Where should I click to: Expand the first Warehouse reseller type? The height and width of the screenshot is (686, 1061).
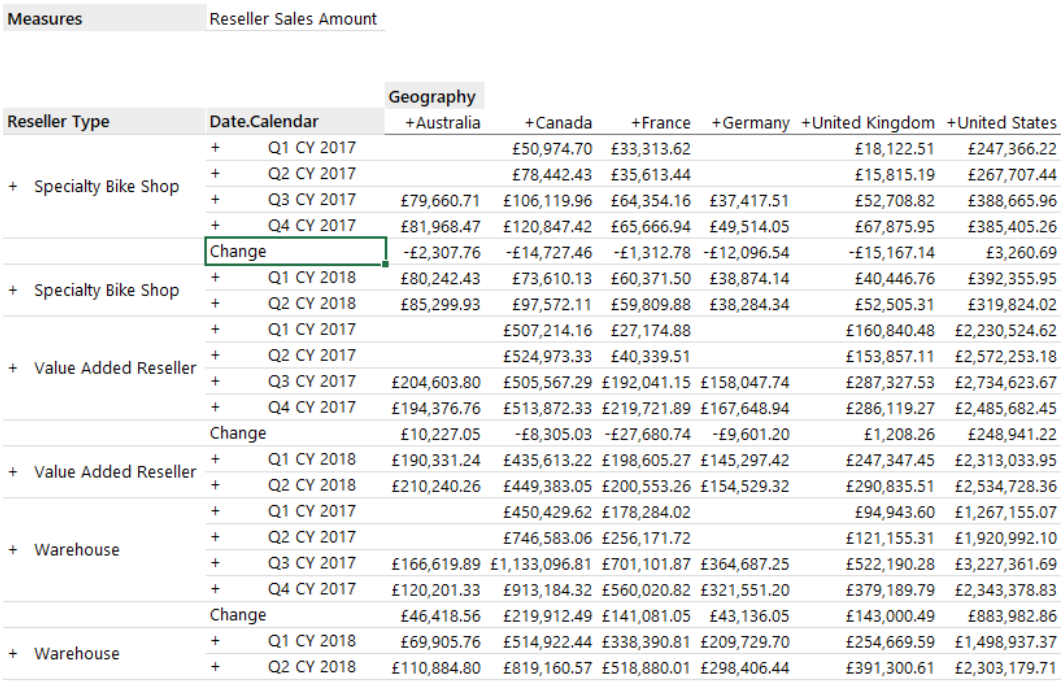tap(13, 550)
